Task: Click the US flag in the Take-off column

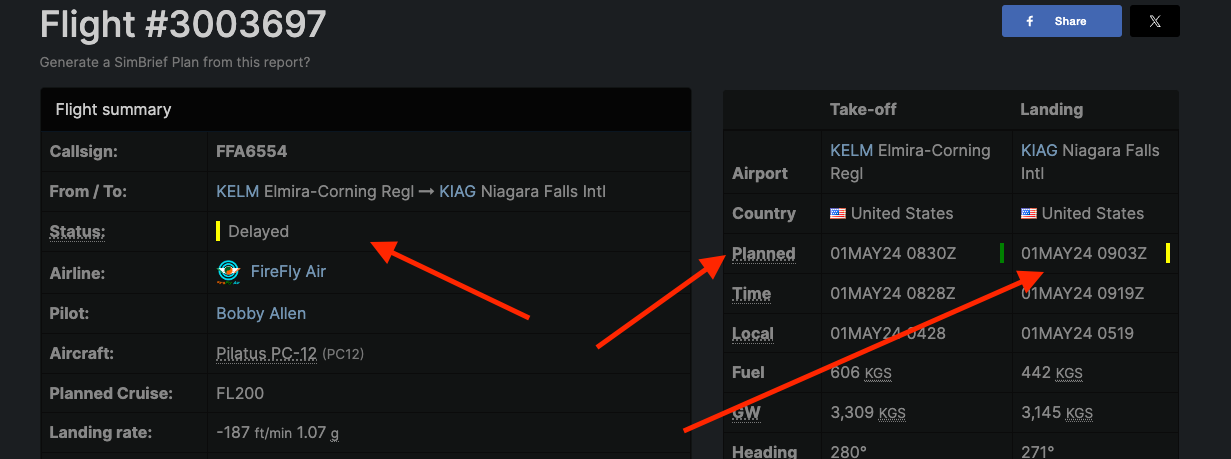Action: (x=838, y=213)
